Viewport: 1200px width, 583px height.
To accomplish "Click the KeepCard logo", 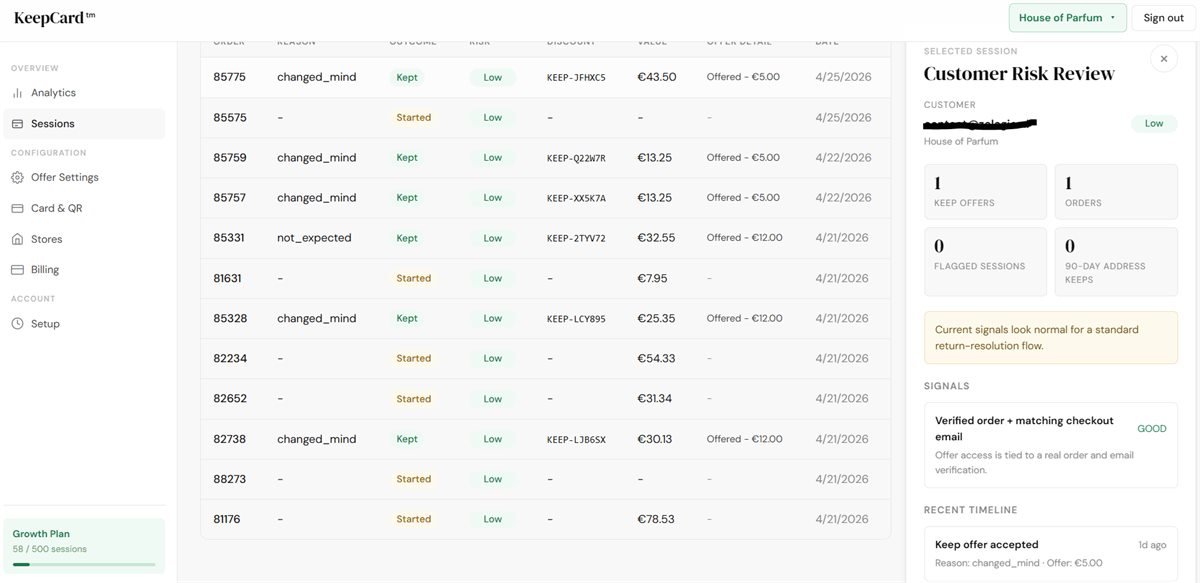I will [54, 18].
